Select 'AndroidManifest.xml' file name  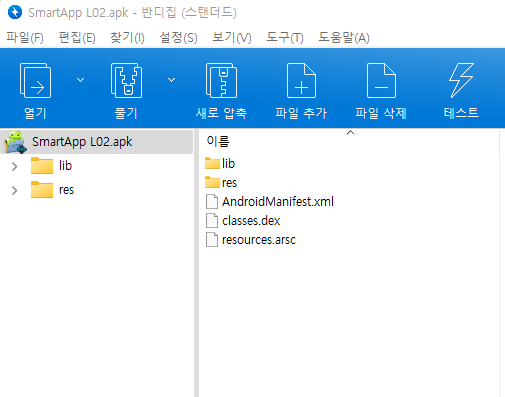278,202
